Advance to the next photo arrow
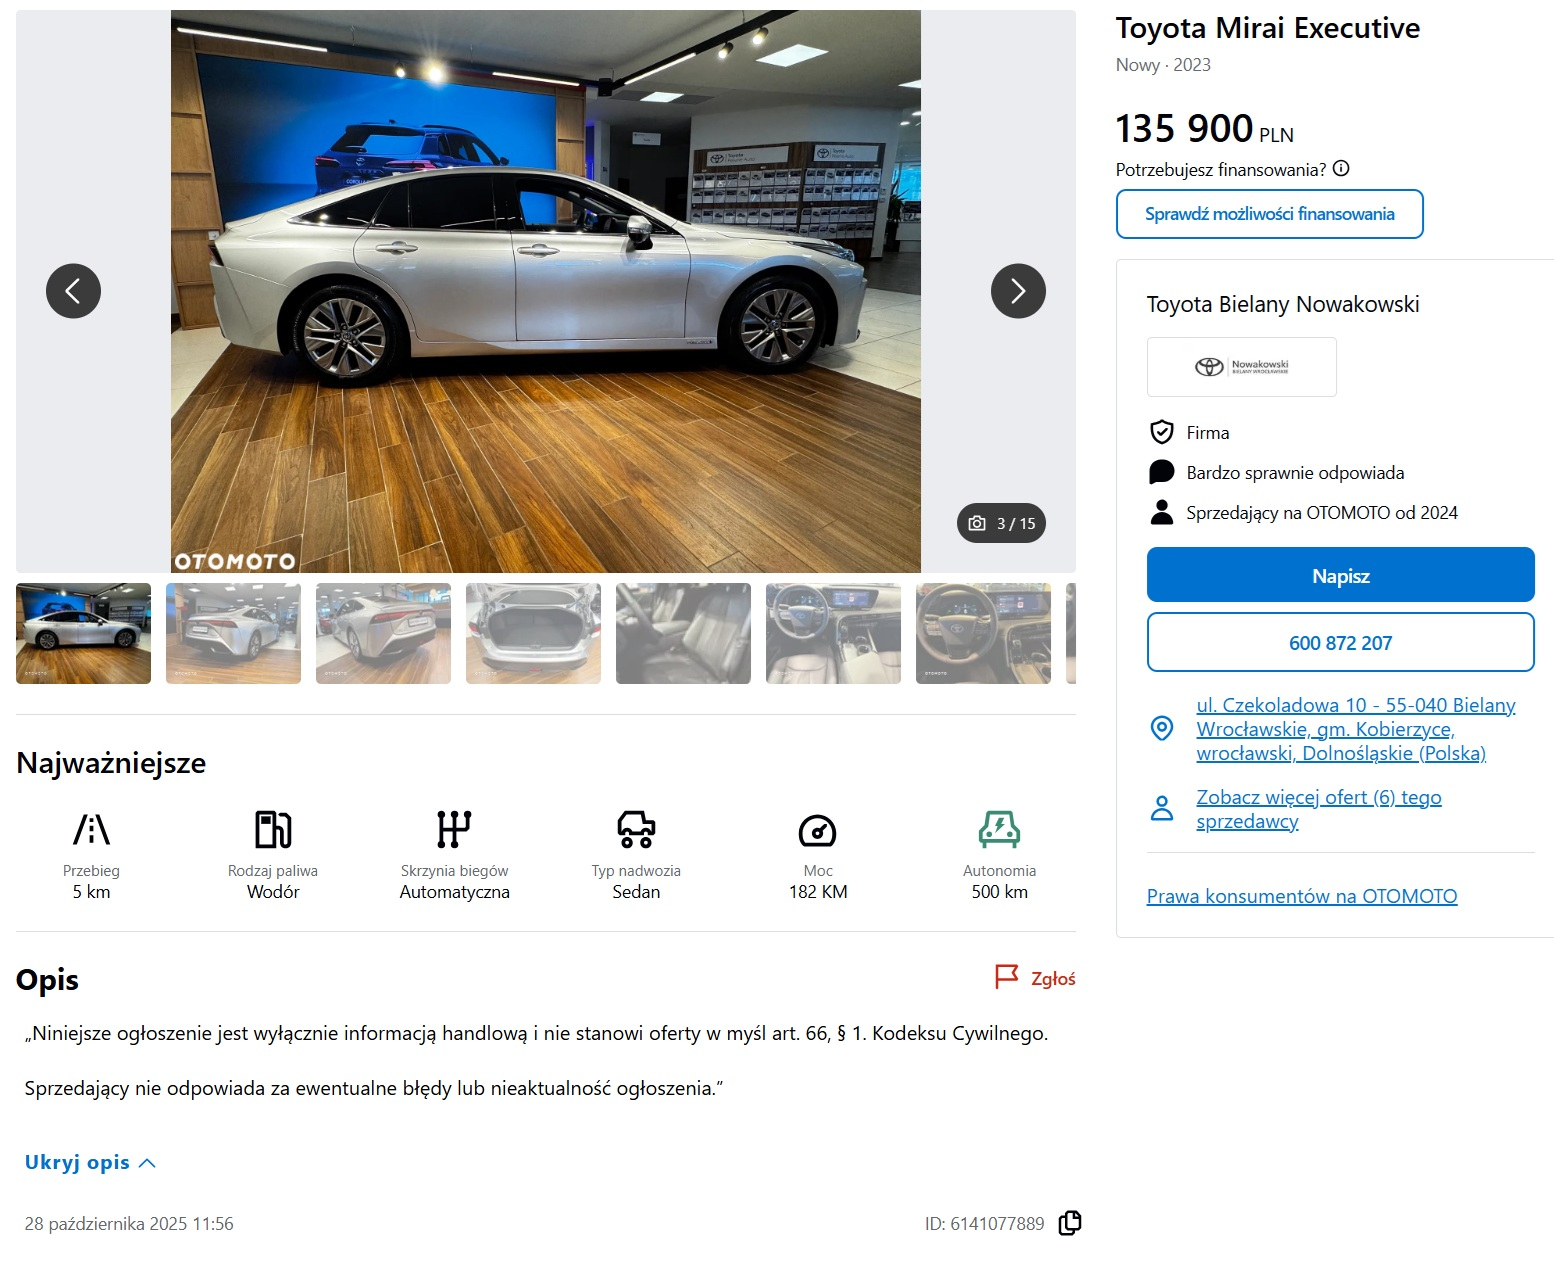 [x=1018, y=291]
